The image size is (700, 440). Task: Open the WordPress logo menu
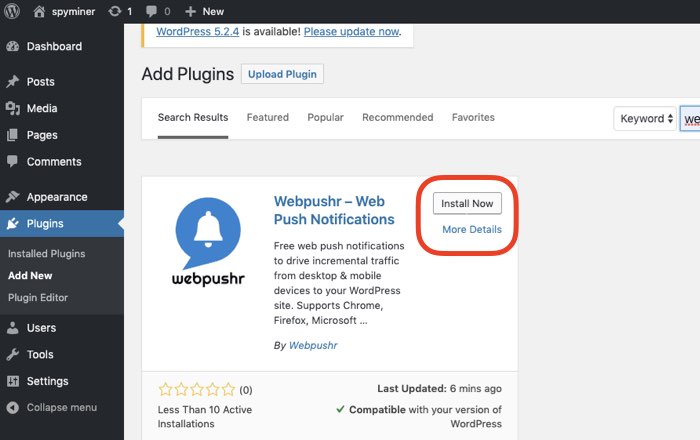12,11
